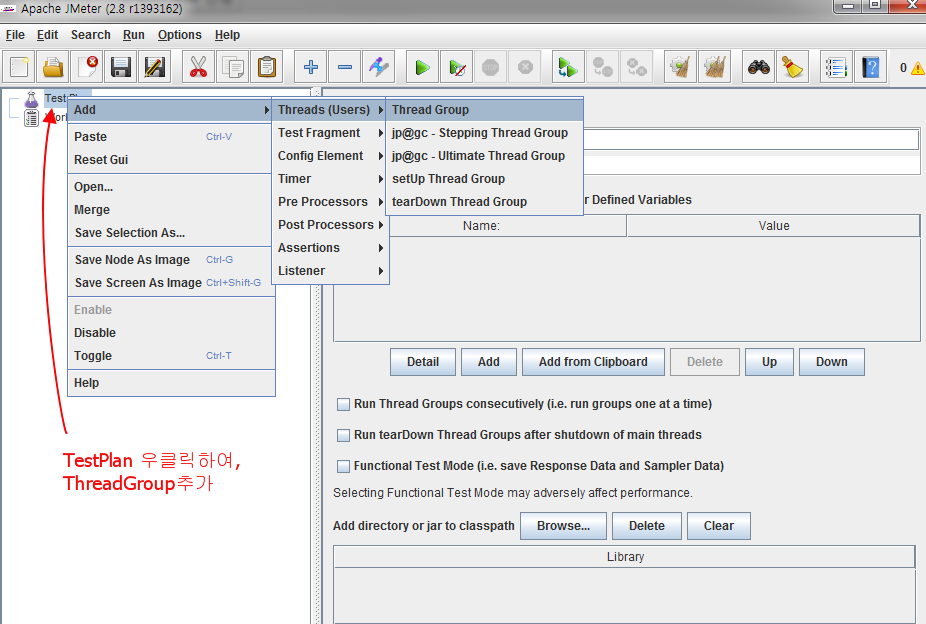Open the Listener submenu
926x624 pixels.
[x=330, y=271]
